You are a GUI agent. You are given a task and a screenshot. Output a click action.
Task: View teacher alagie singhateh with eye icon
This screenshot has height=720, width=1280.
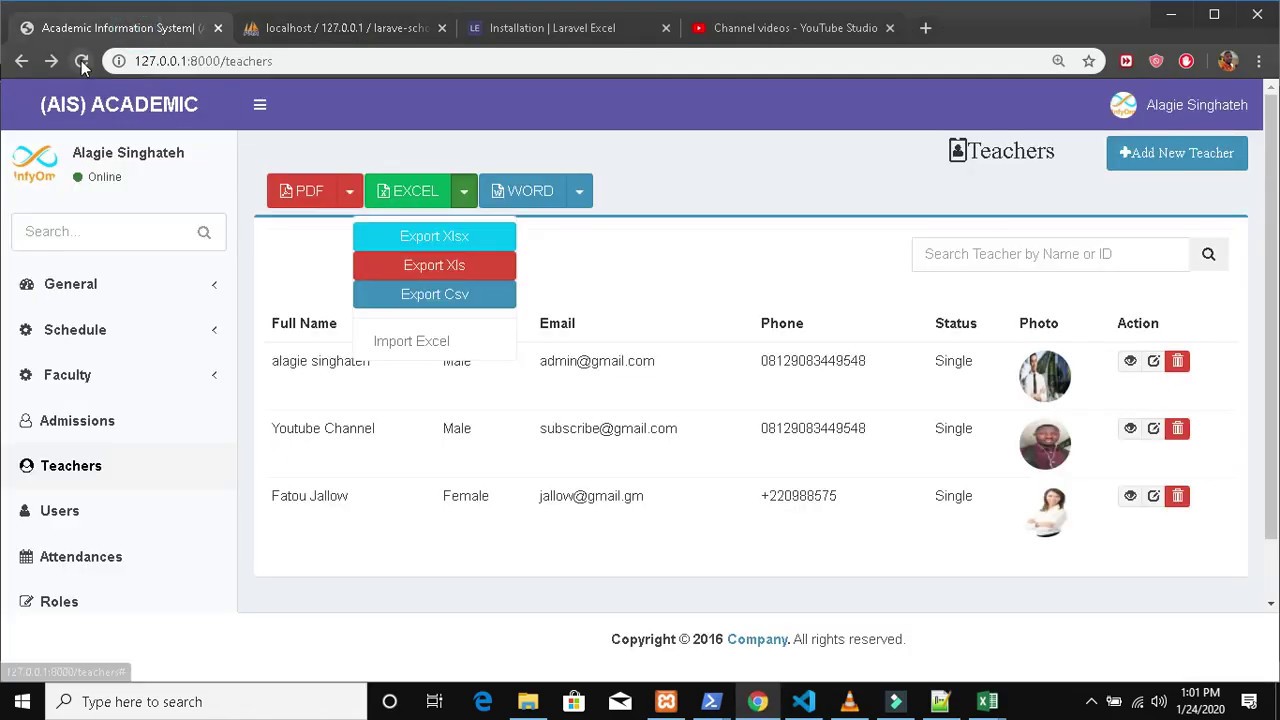(x=1130, y=361)
